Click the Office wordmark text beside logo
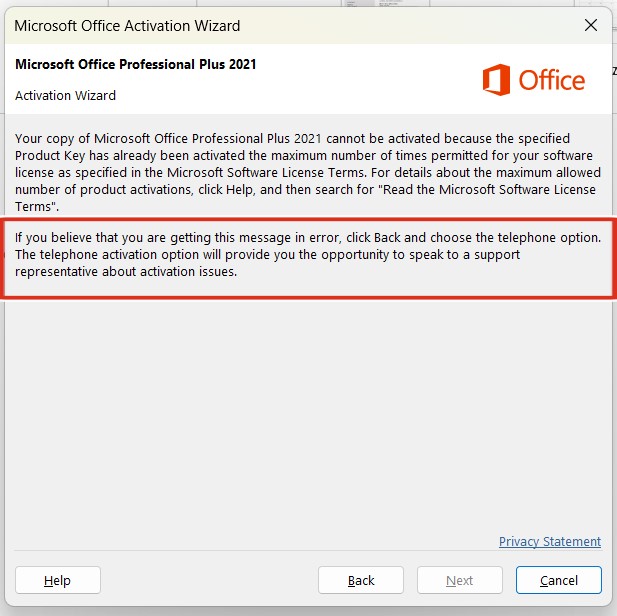The height and width of the screenshot is (616, 617). coord(552,80)
